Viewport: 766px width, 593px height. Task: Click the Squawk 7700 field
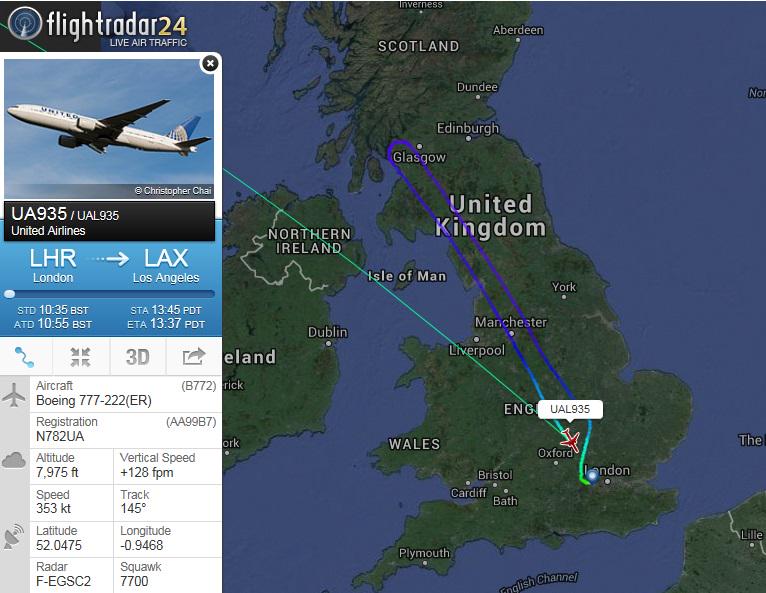[168, 574]
